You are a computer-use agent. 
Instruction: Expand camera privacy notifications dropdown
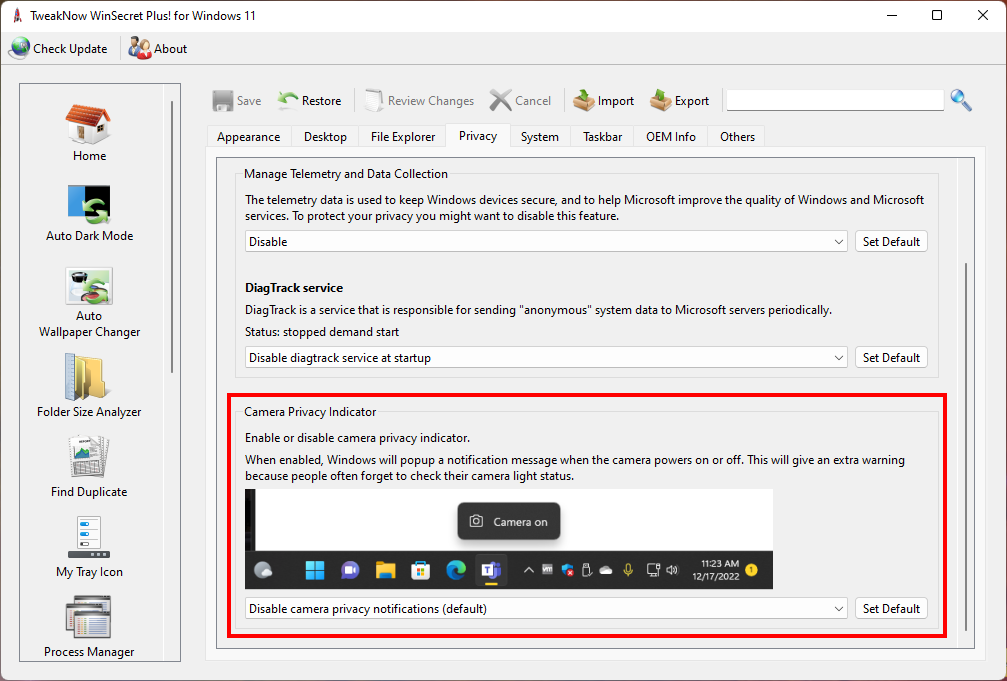click(x=546, y=608)
